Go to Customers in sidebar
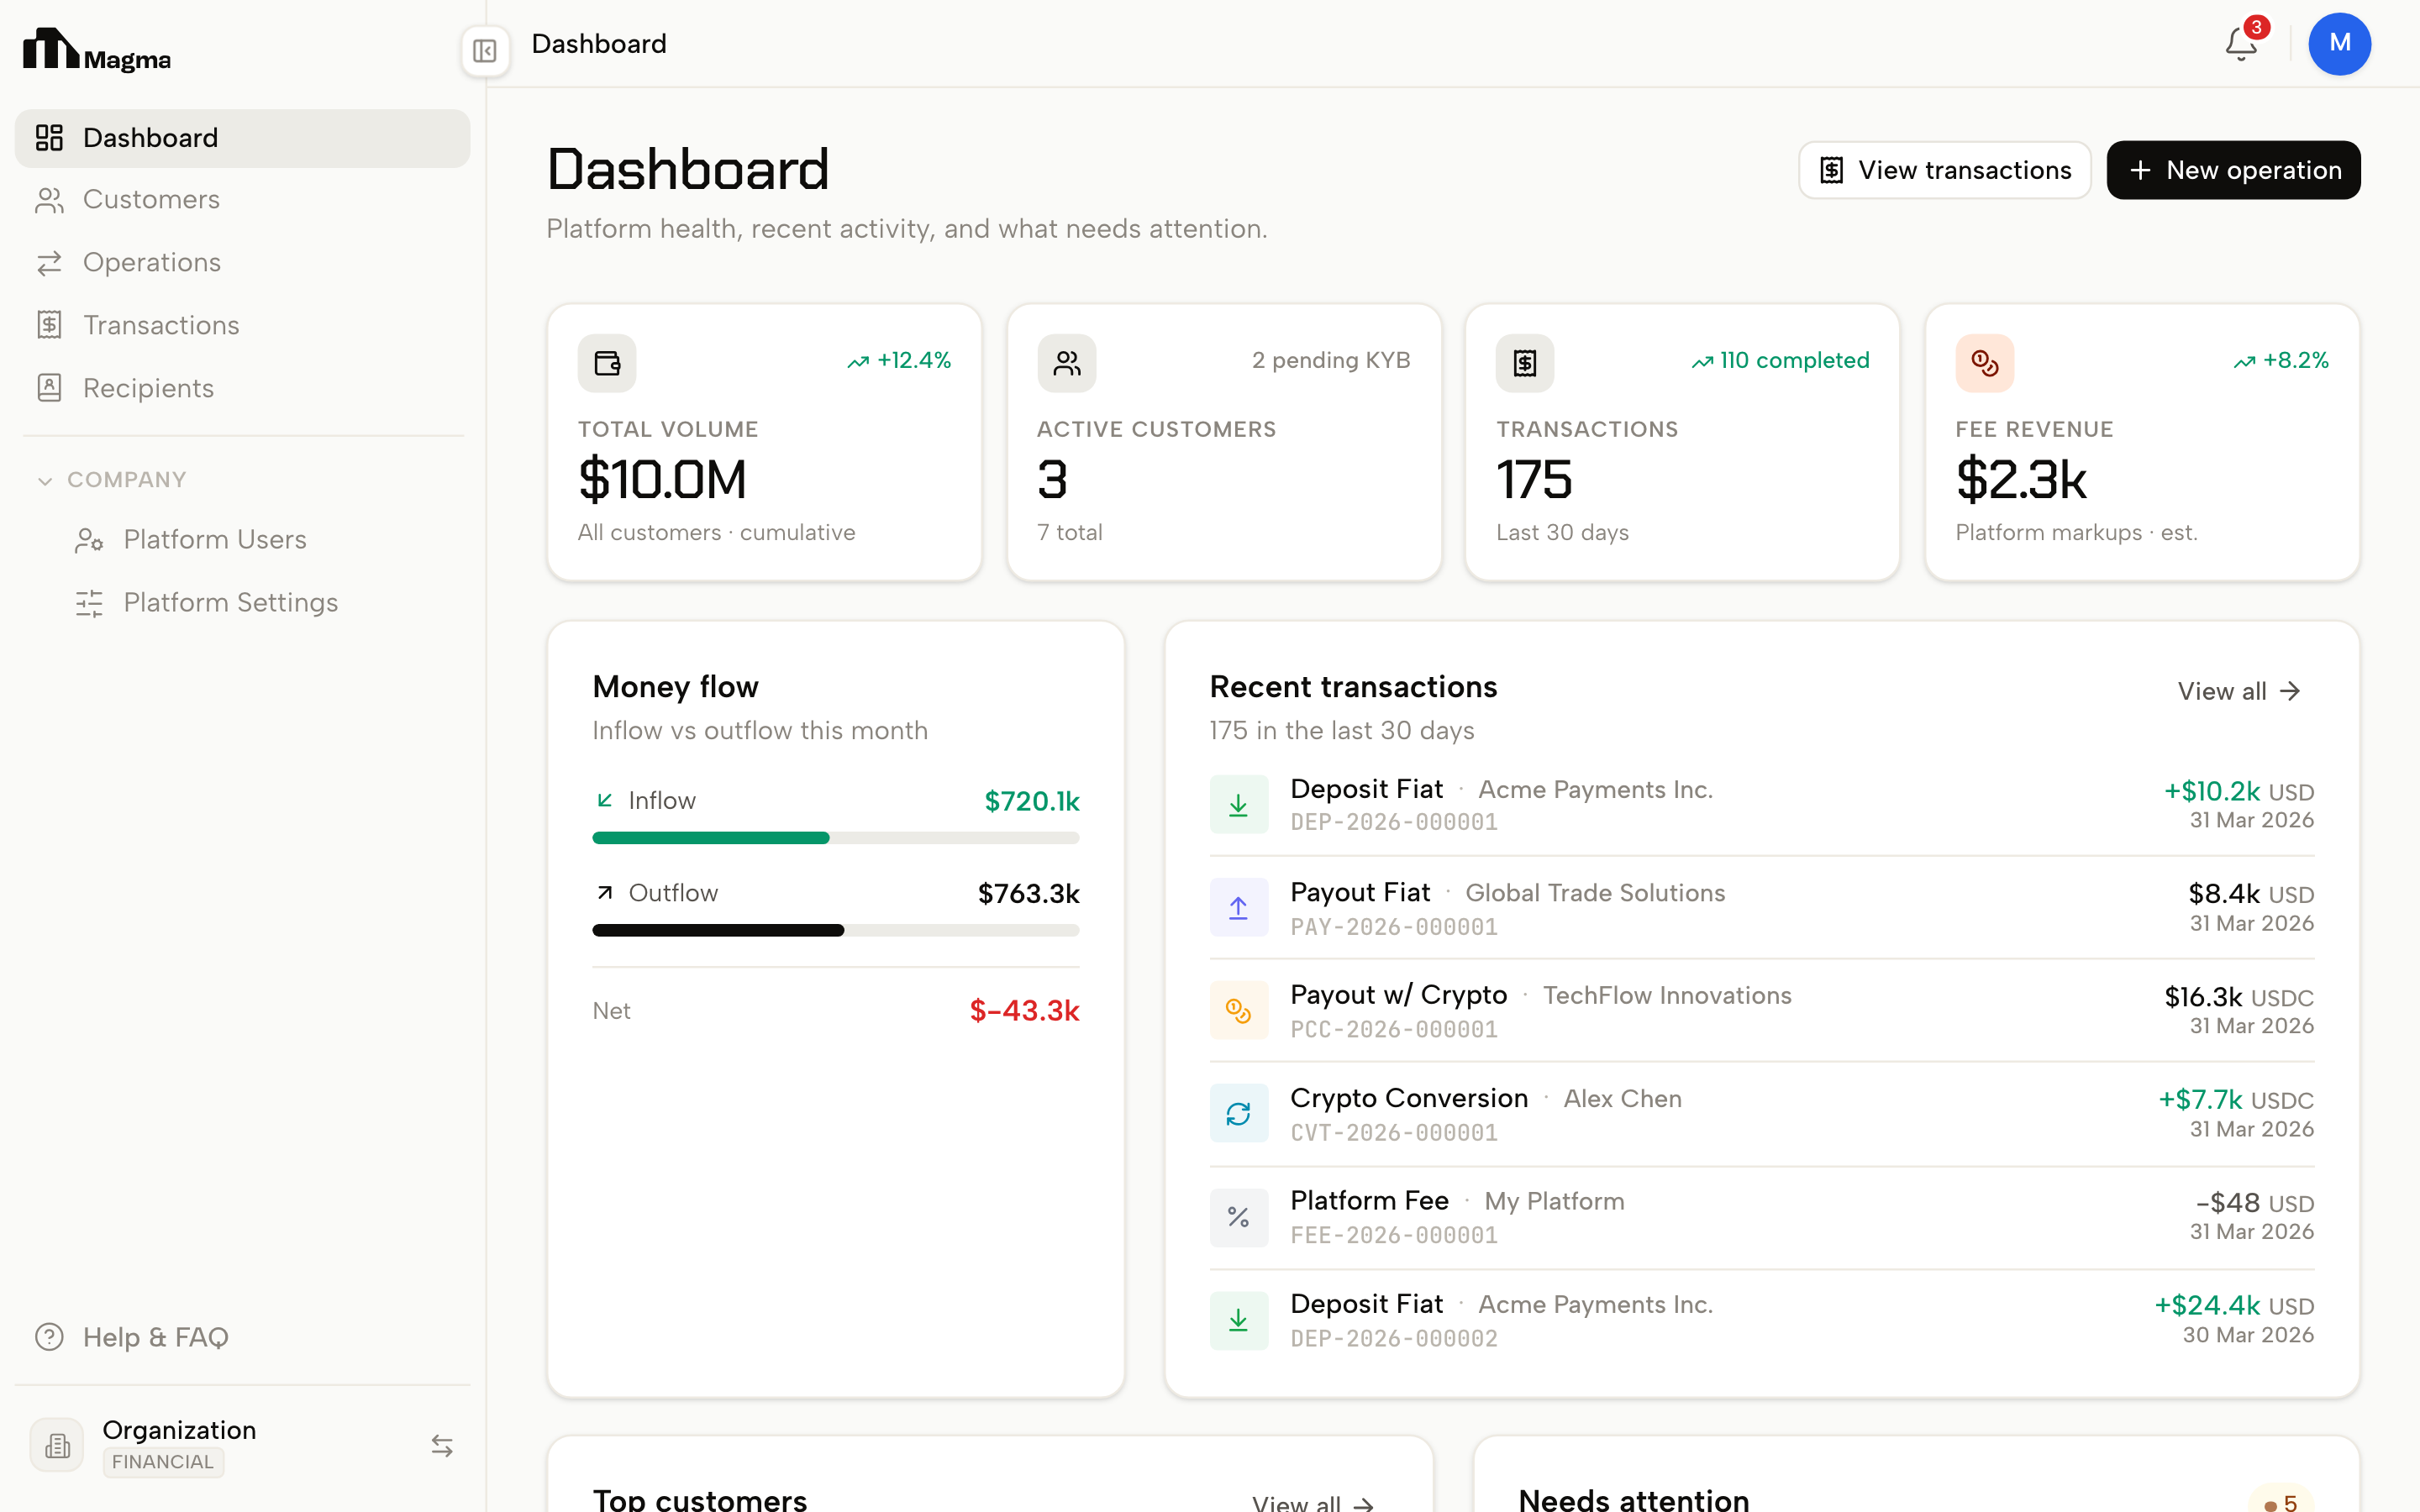Image resolution: width=2420 pixels, height=1512 pixels. coord(242,200)
